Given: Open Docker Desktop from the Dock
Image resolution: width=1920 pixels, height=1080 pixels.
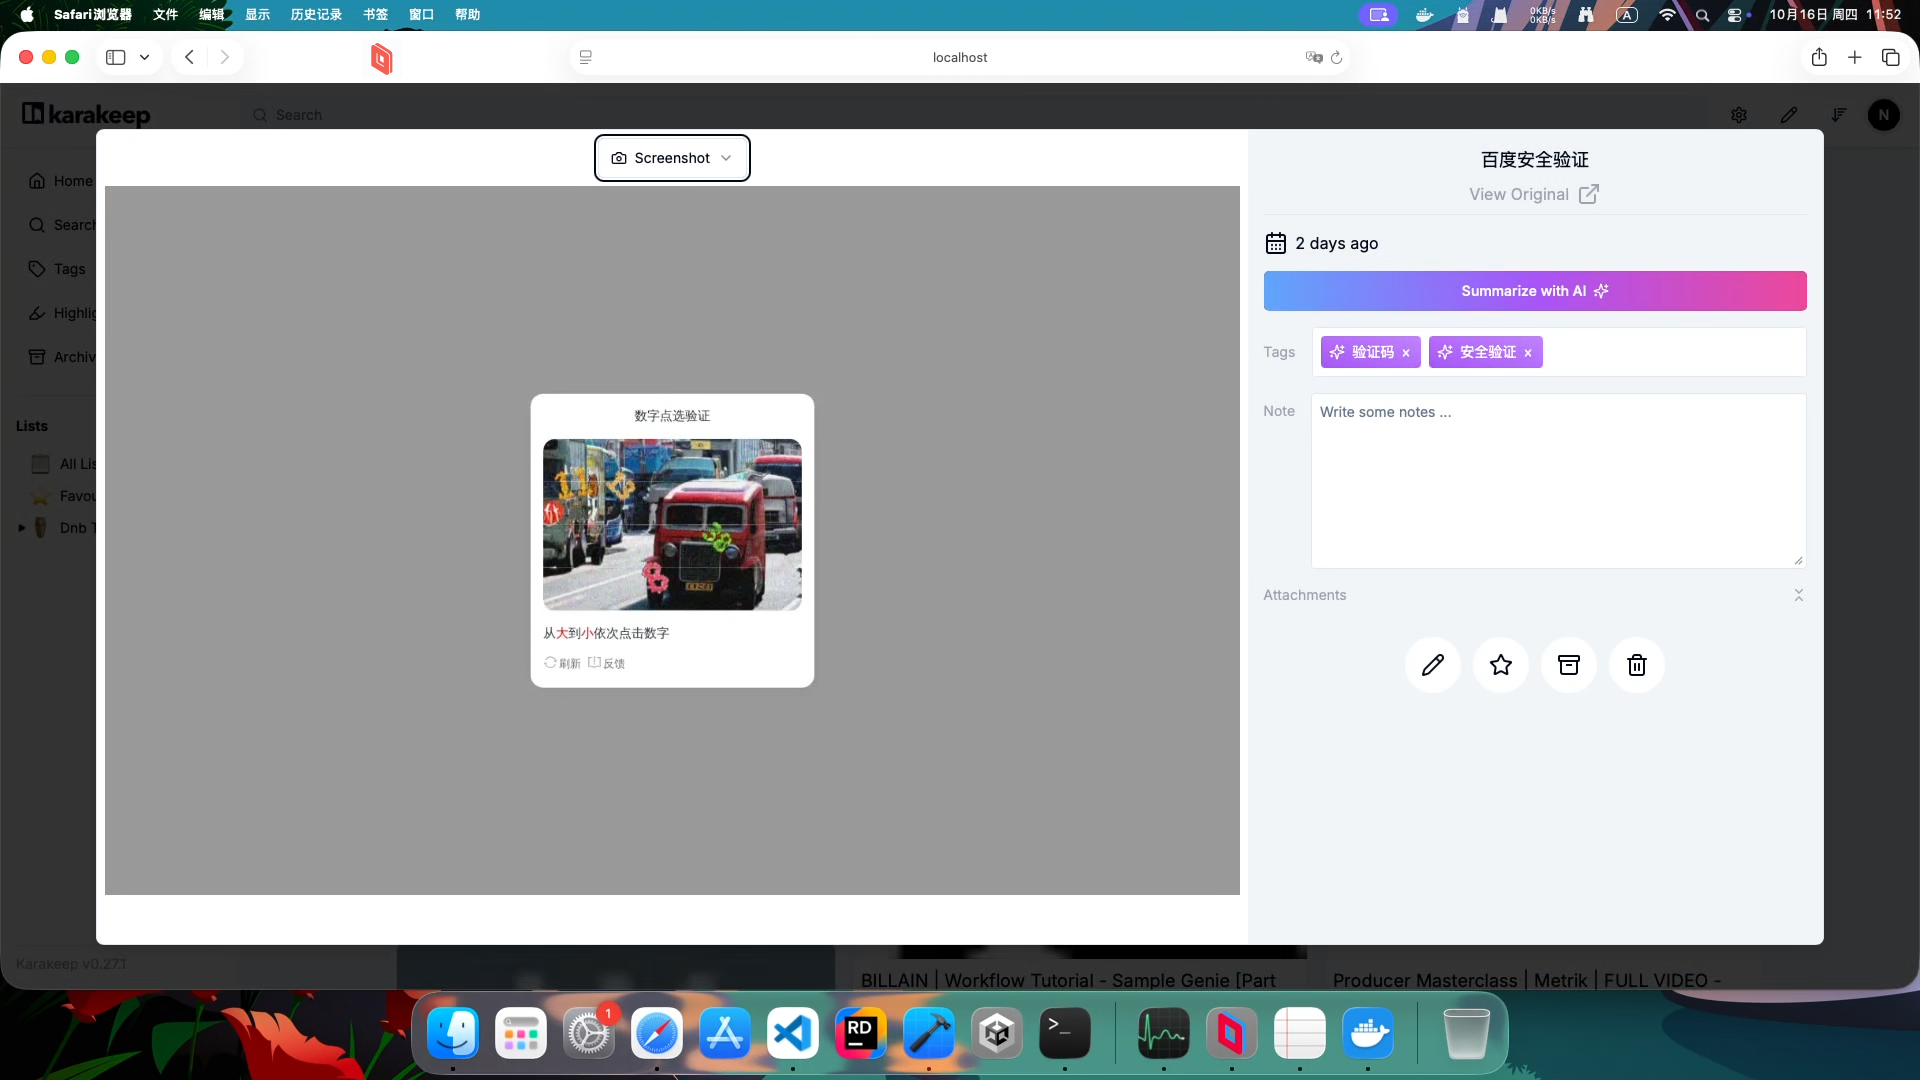Looking at the screenshot, I should coord(1368,1033).
